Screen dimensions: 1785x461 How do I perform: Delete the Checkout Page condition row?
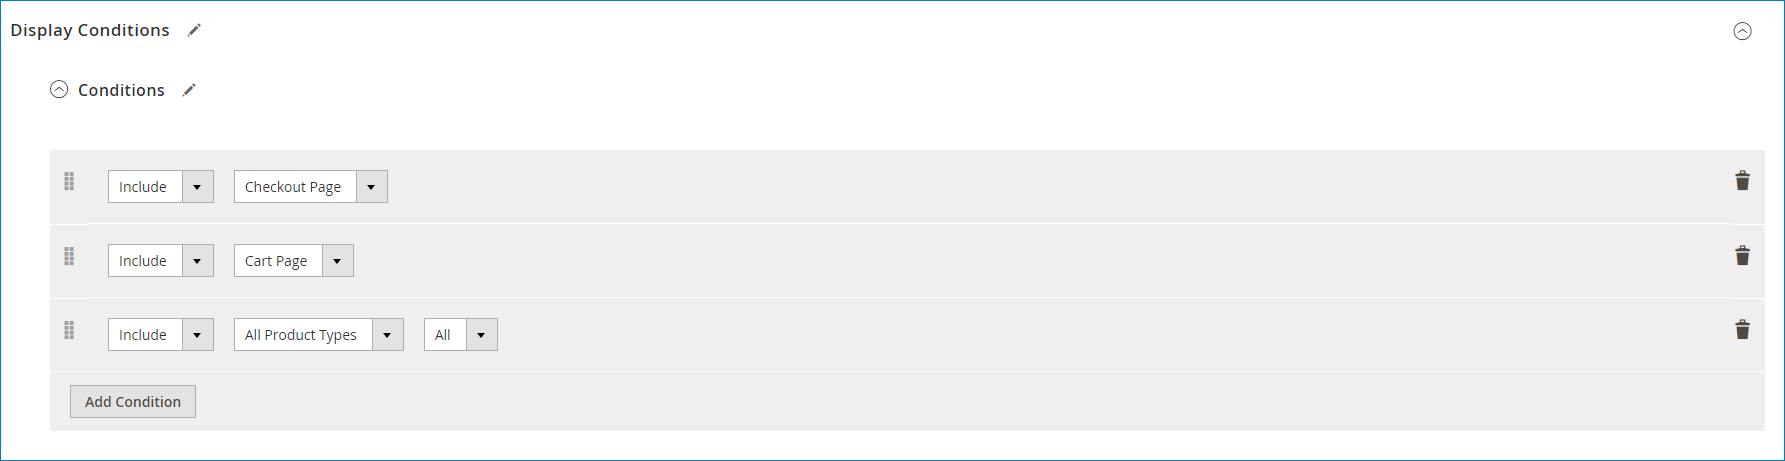coord(1742,180)
